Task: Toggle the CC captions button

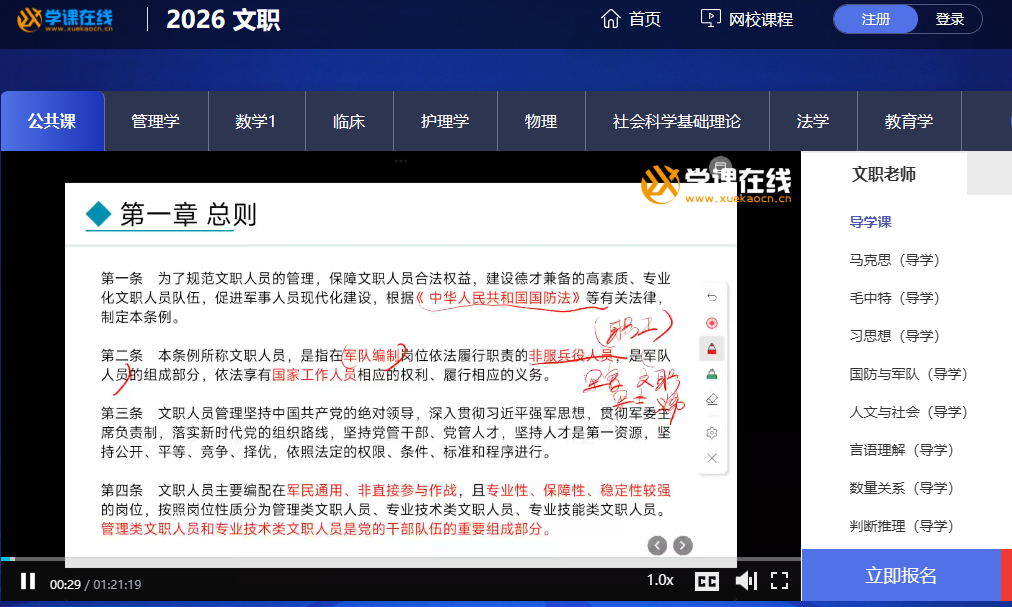Action: point(707,582)
